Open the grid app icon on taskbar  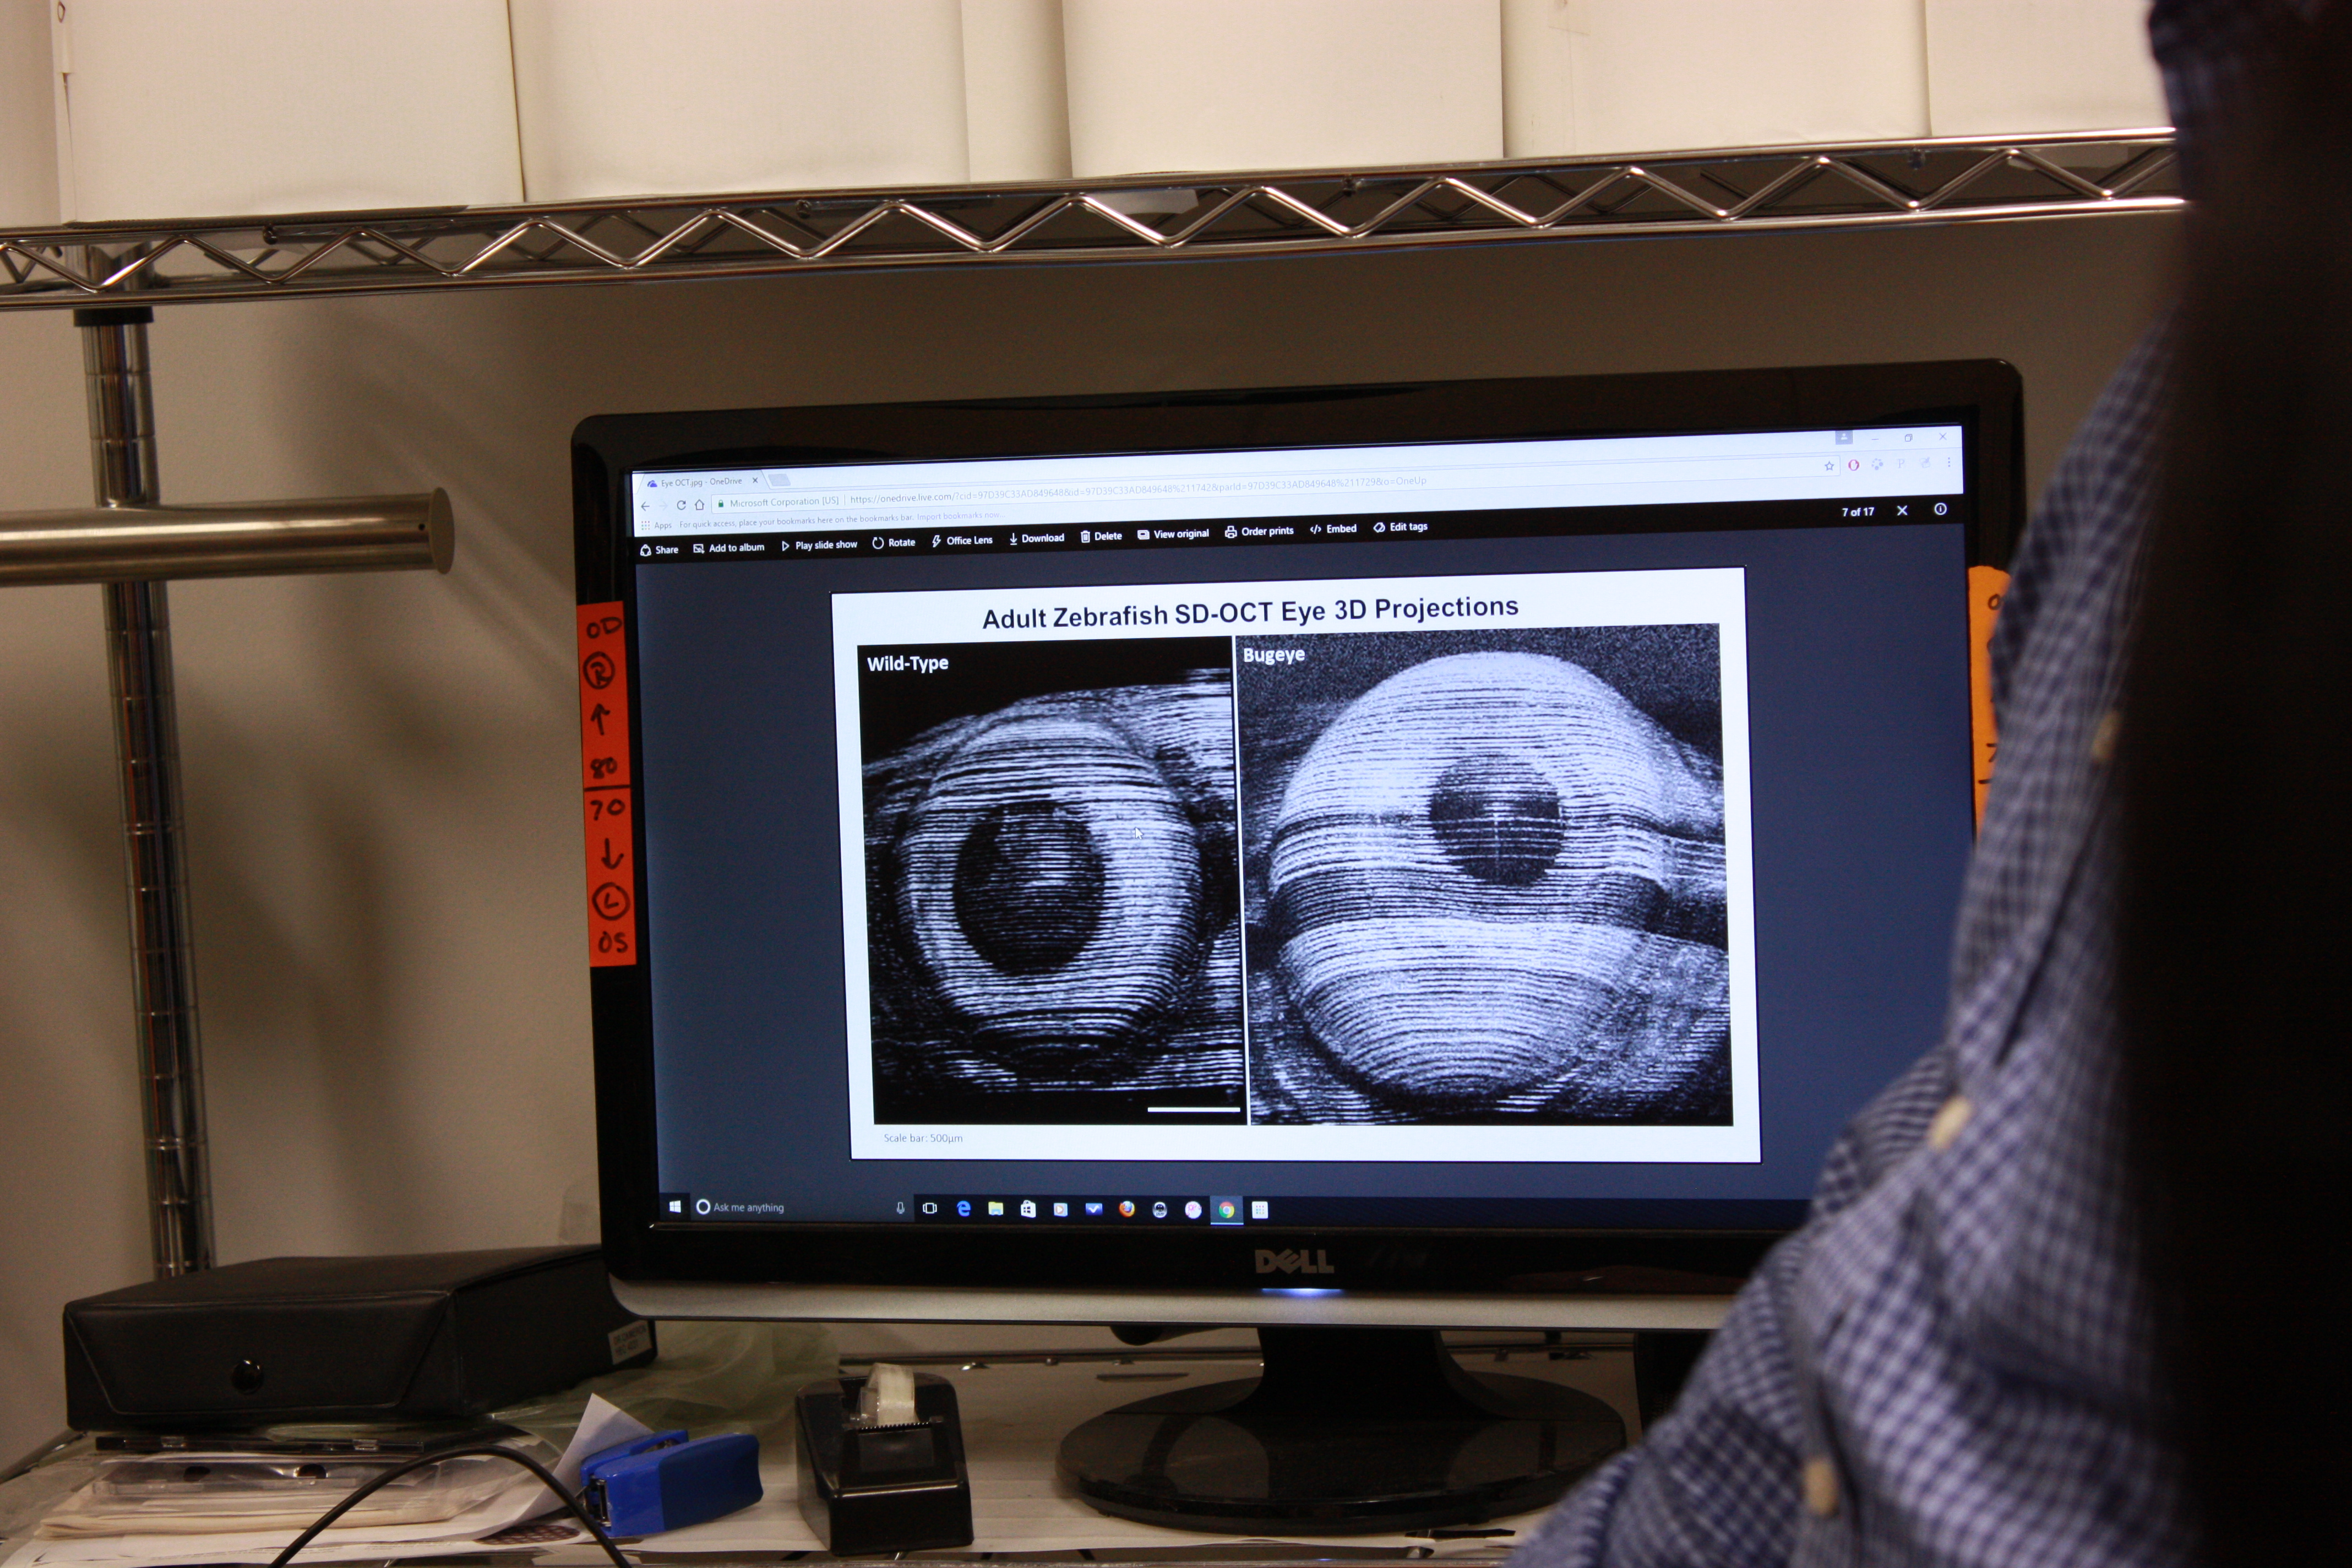coord(1260,1210)
